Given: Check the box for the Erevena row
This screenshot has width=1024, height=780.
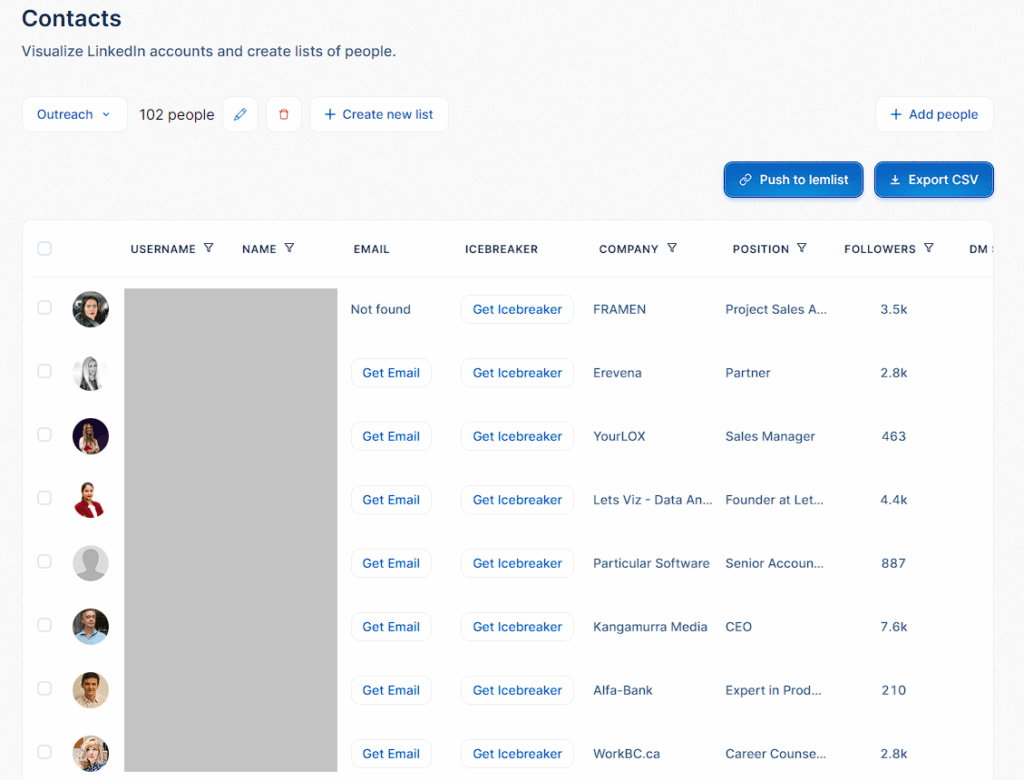Looking at the screenshot, I should 44,371.
